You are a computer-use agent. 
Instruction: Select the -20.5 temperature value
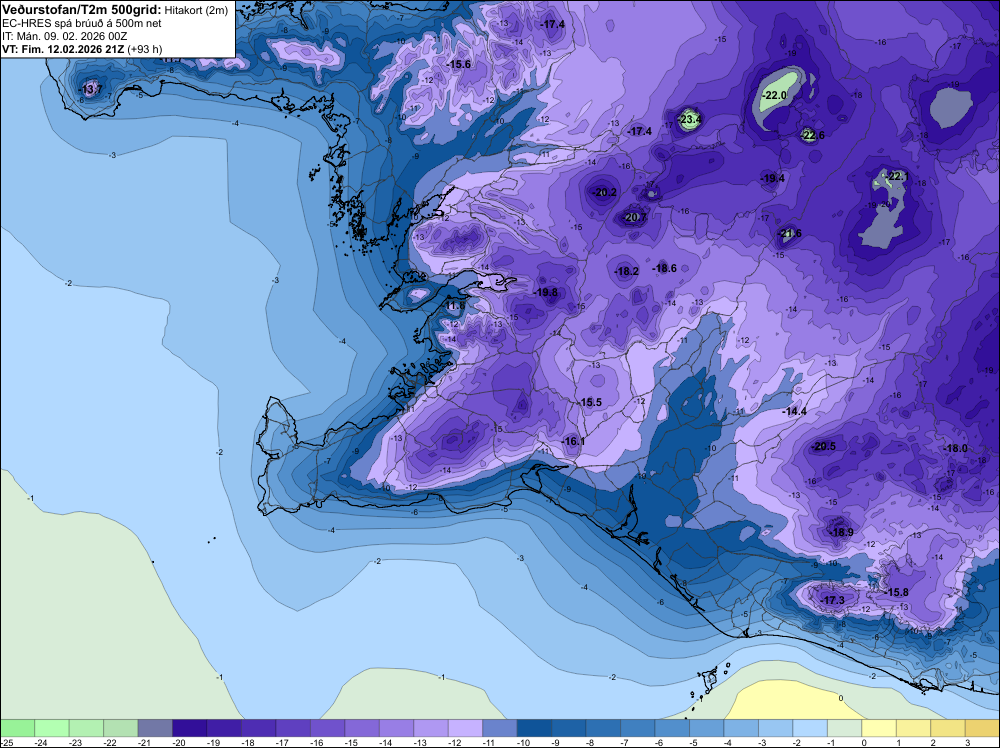(824, 446)
